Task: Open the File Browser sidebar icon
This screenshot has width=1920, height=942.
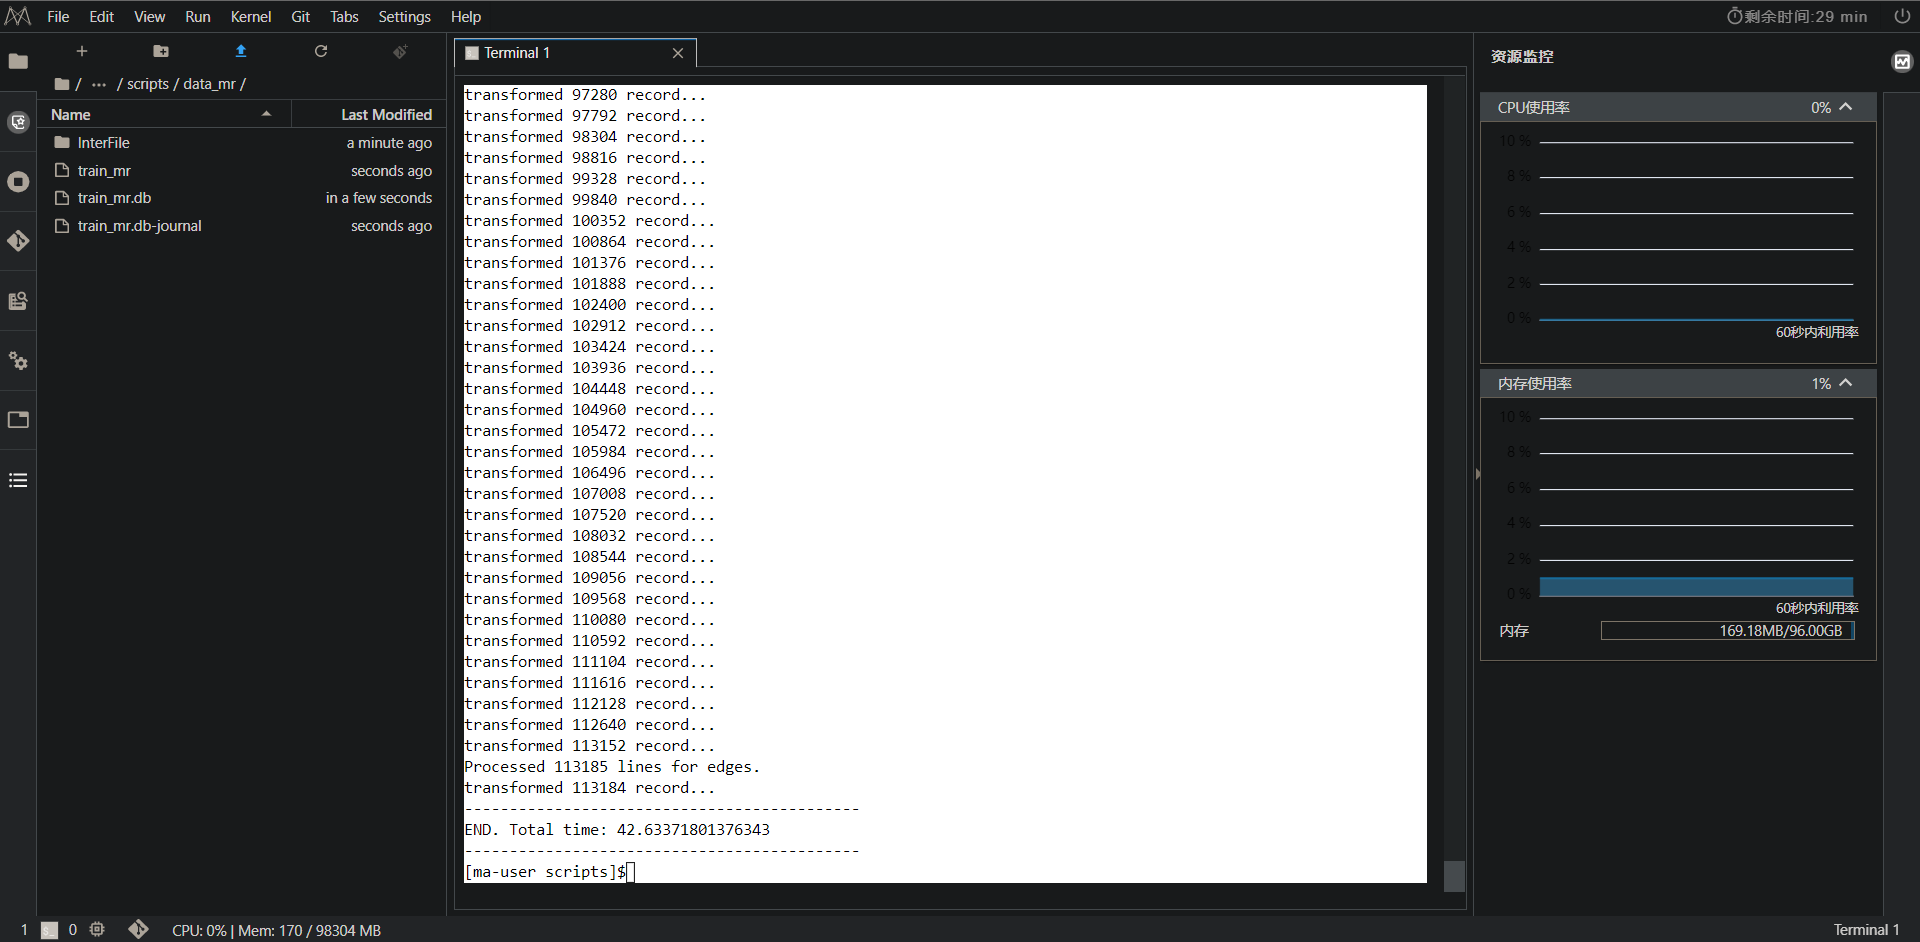Action: pos(18,62)
